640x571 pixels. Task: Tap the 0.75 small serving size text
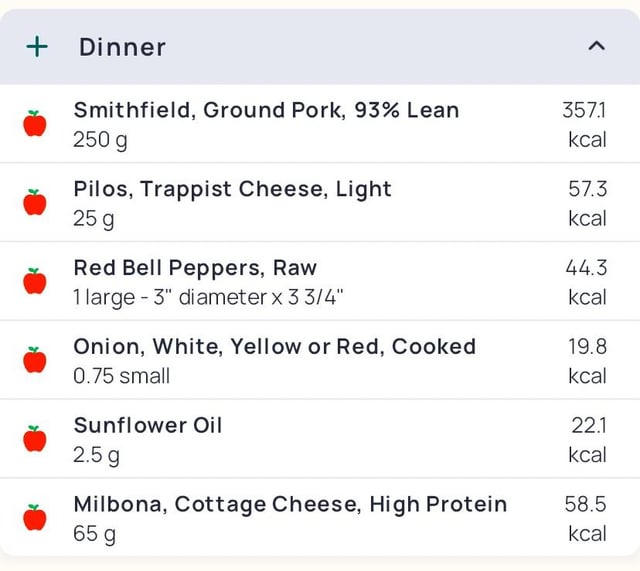point(121,376)
